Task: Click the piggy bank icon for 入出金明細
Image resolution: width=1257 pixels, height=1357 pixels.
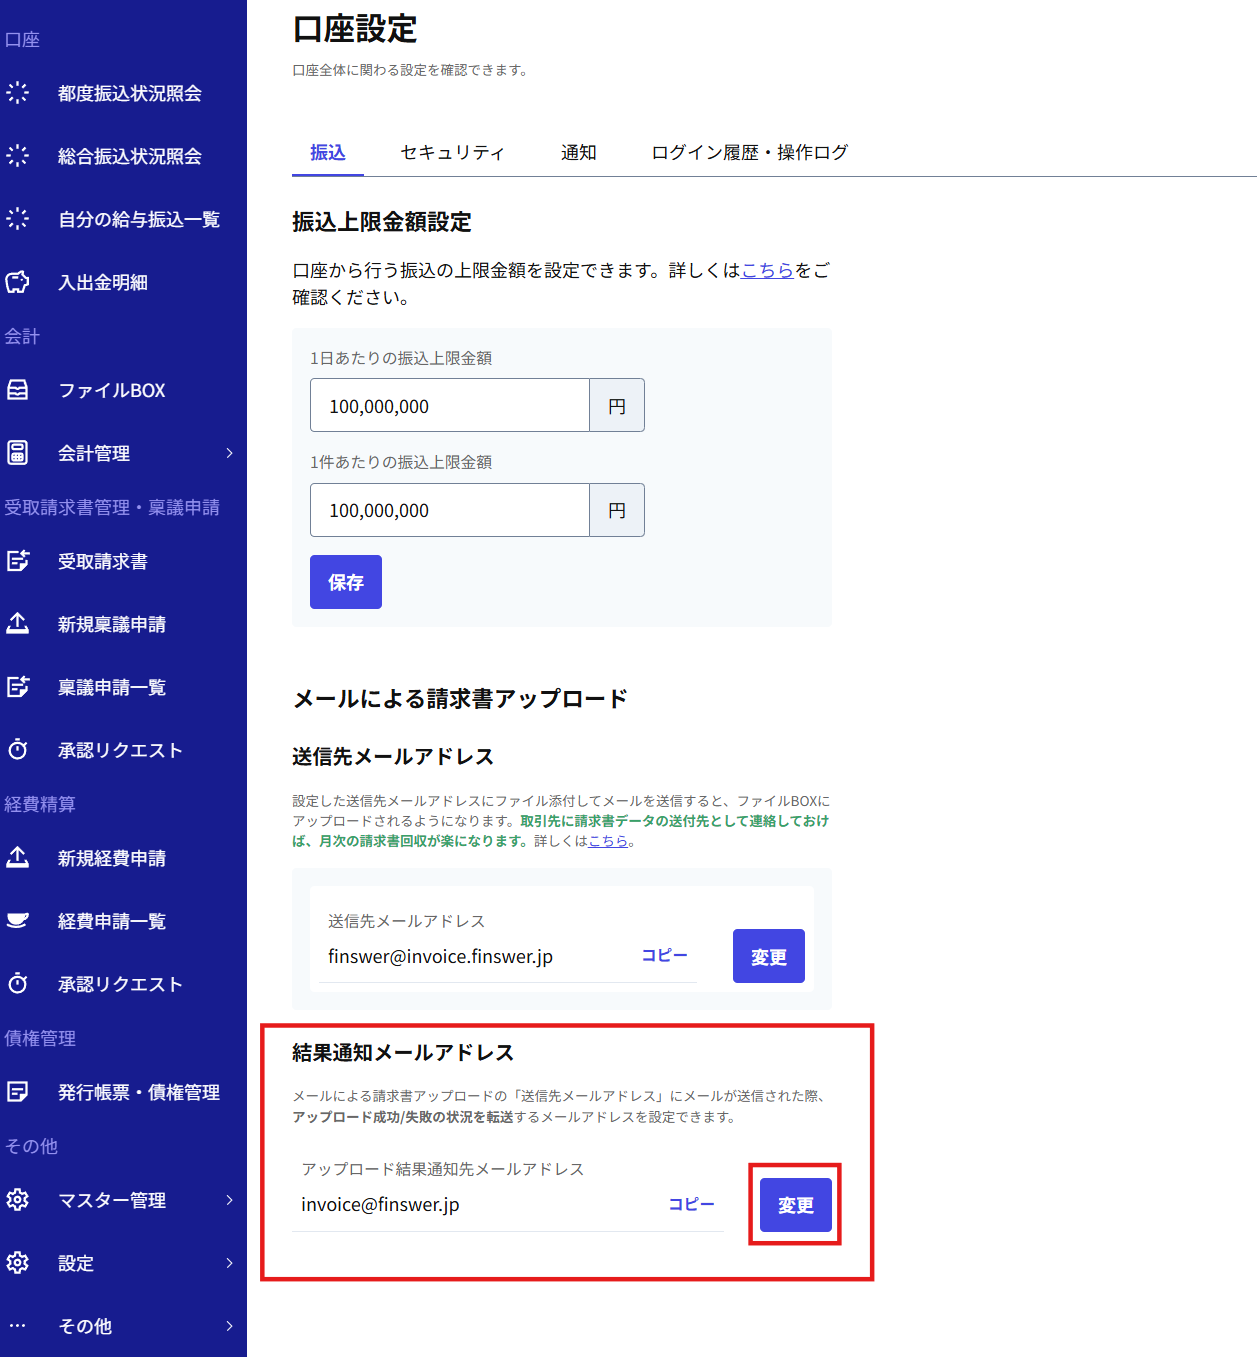Action: 18,282
